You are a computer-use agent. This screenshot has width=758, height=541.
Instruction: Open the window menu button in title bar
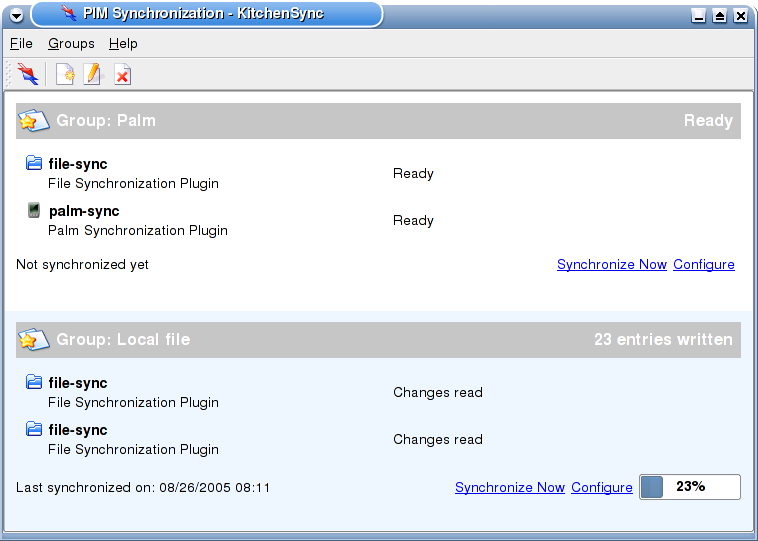[16, 15]
